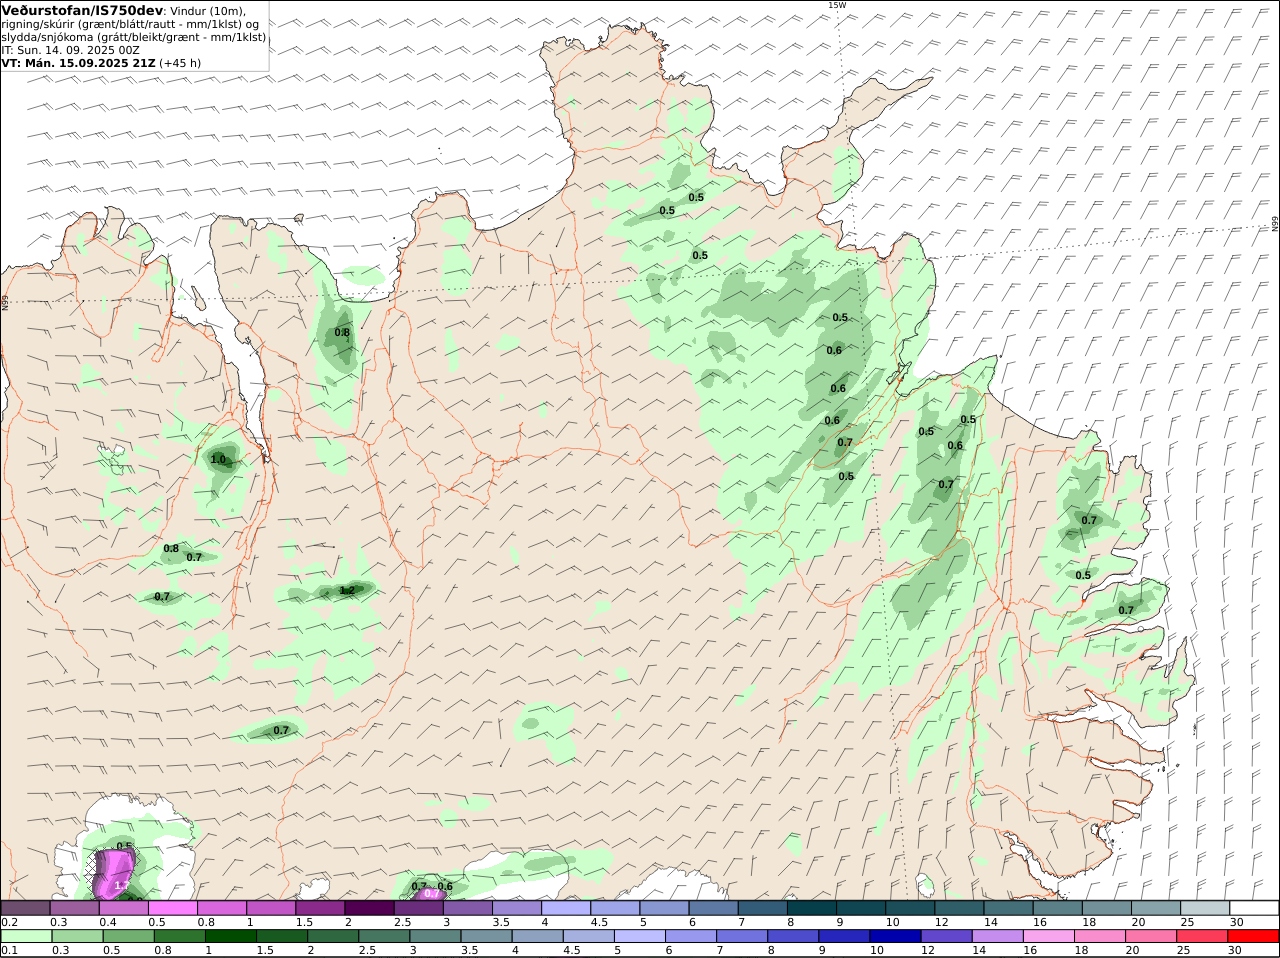Click the 15W longitude label
Viewport: 1280px width, 958px height.
click(837, 5)
